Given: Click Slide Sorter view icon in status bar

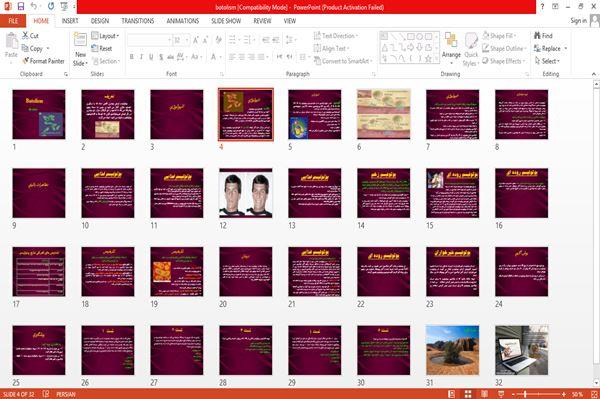Looking at the screenshot, I should (468, 394).
